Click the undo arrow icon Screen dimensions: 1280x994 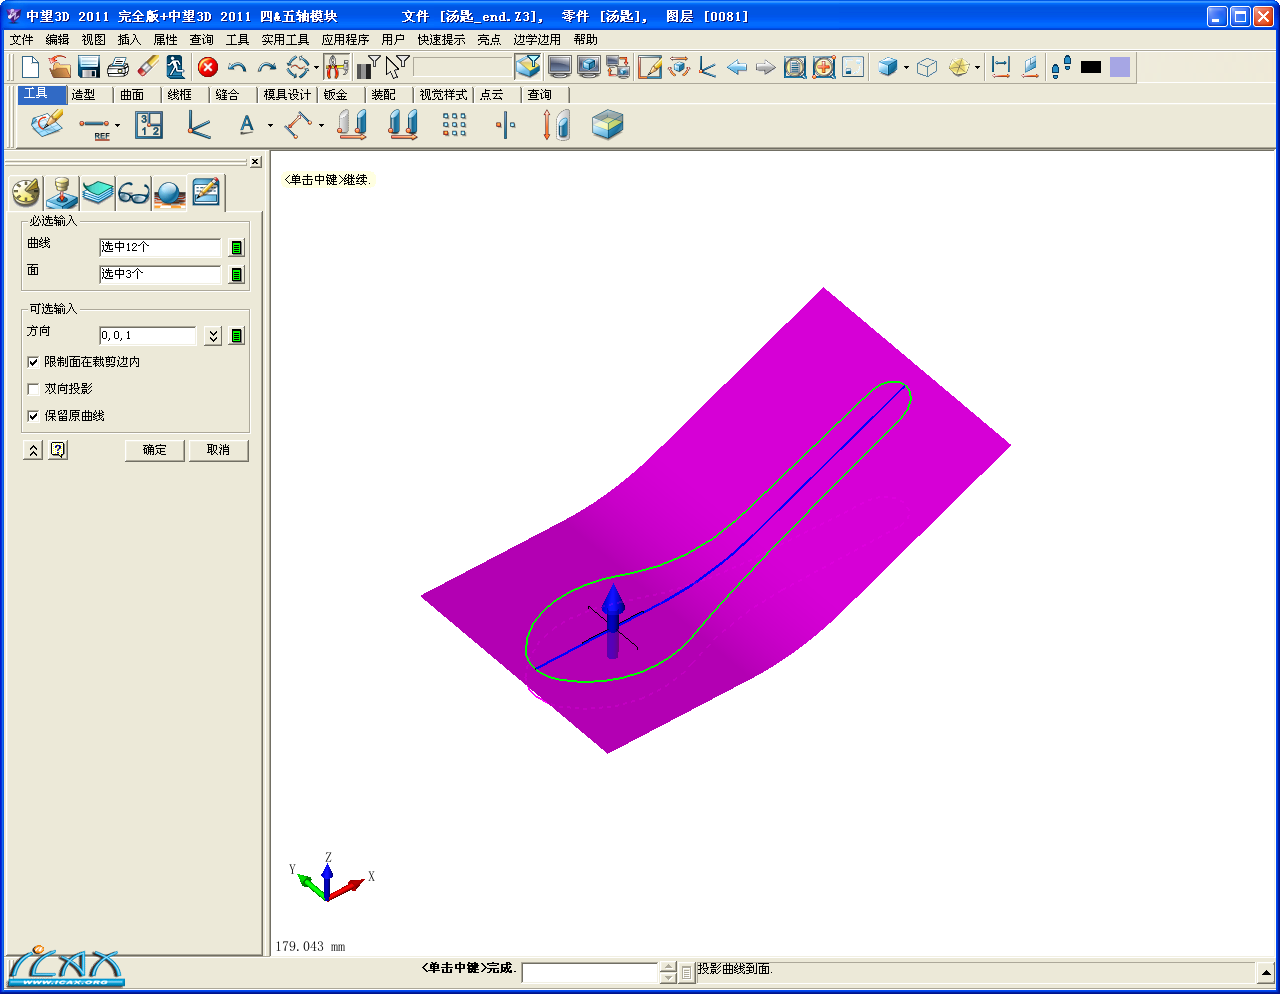click(x=237, y=67)
